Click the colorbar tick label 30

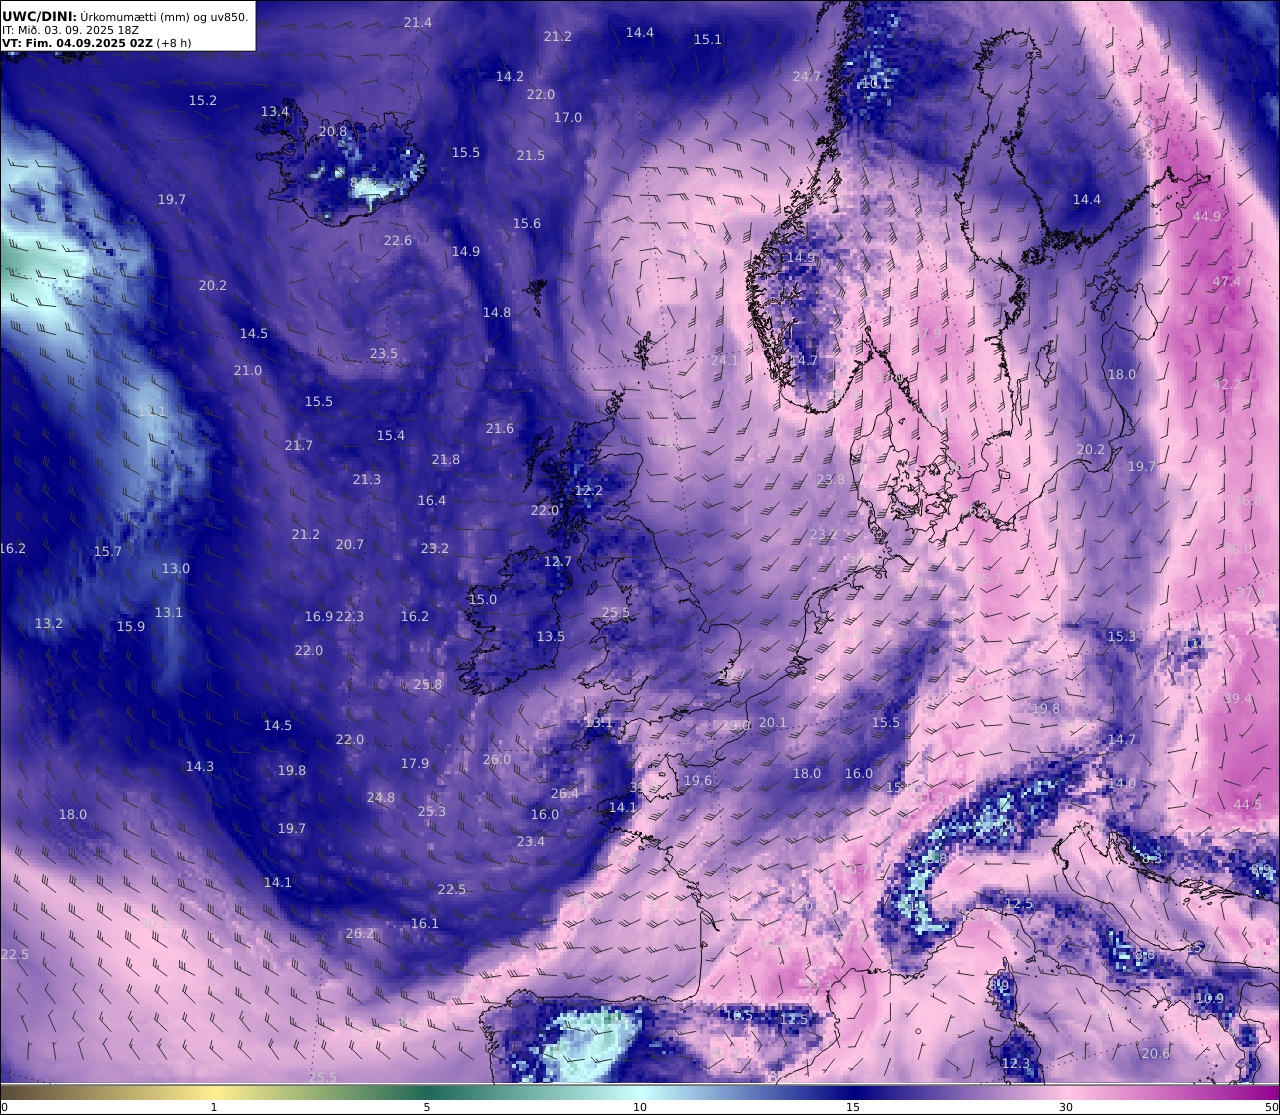coord(1066,1107)
